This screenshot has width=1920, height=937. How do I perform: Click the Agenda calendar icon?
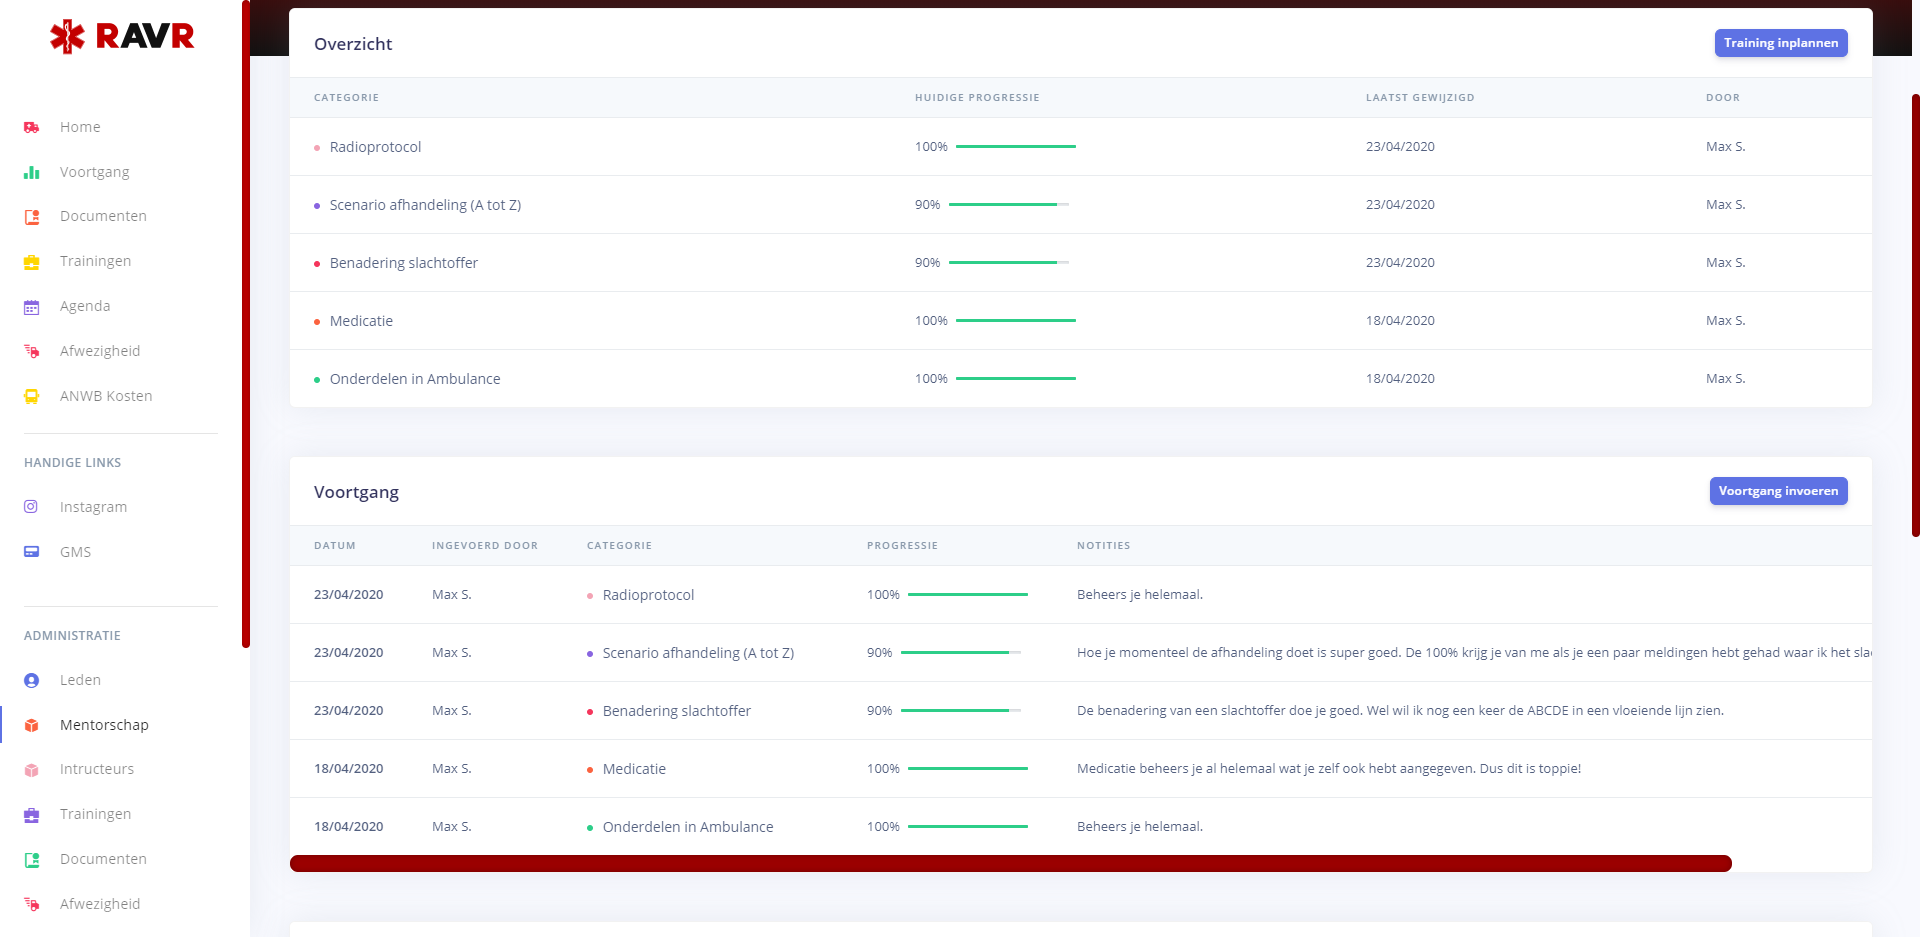32,307
